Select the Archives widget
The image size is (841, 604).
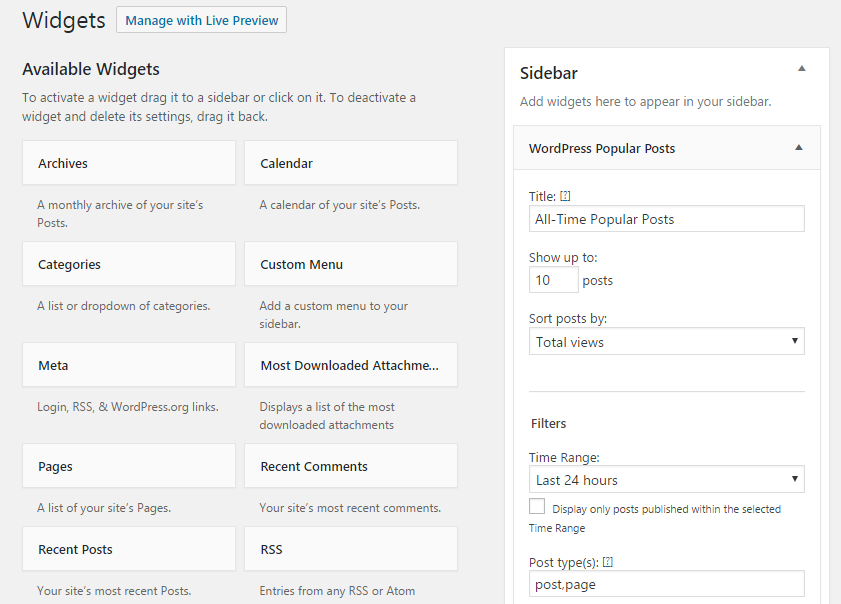(x=129, y=163)
